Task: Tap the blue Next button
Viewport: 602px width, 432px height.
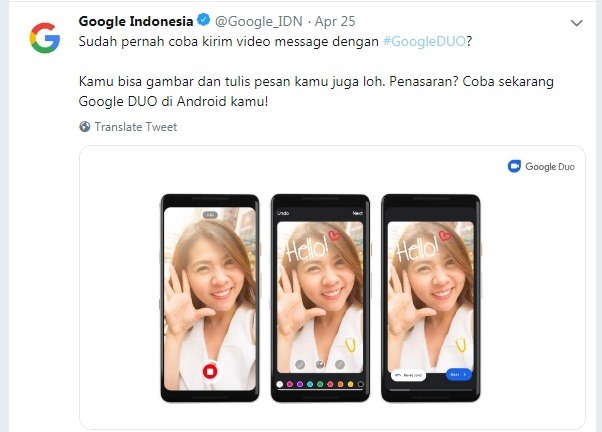Action: point(459,374)
